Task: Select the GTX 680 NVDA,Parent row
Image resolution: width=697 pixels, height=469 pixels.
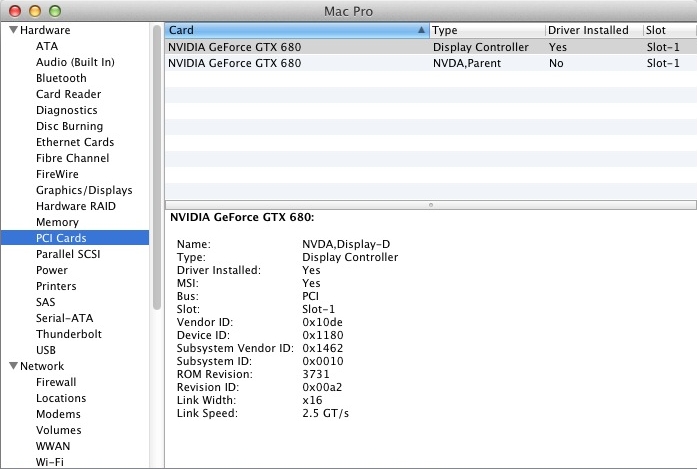Action: point(431,63)
